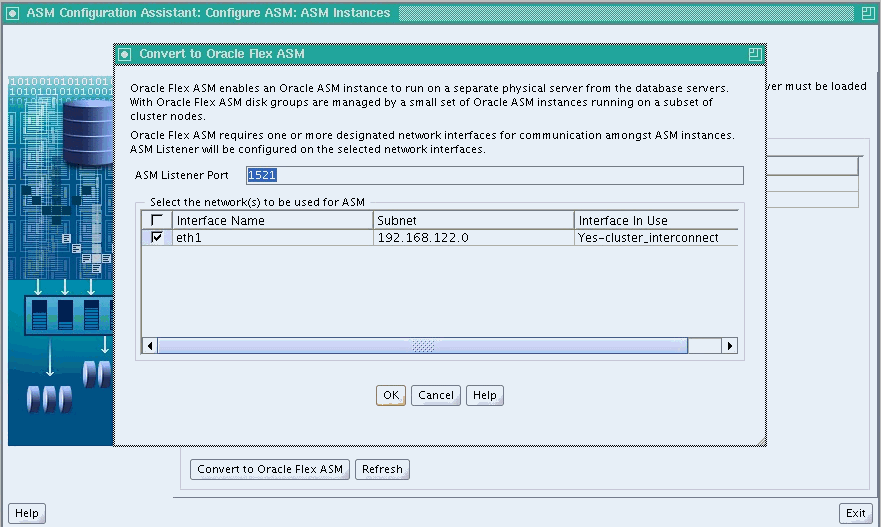Maximize the Convert to Oracle Flex ASM dialog
Viewport: 881px width, 527px height.
[x=755, y=54]
